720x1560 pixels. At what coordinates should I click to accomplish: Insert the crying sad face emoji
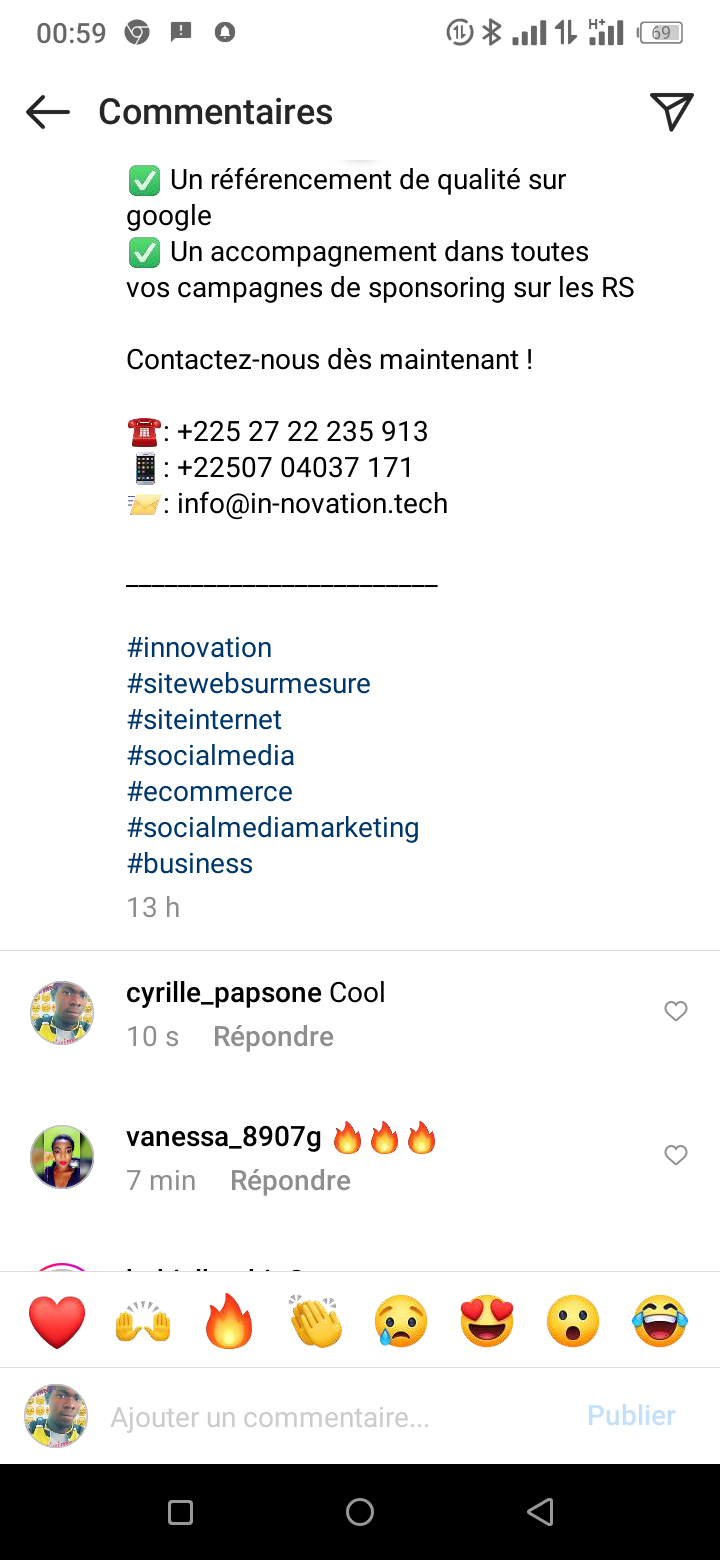point(401,1321)
